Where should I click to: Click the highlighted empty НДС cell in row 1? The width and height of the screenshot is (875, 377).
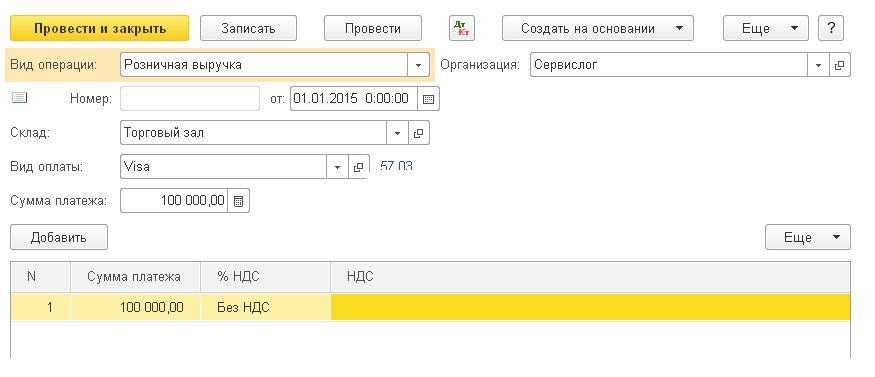(x=590, y=307)
